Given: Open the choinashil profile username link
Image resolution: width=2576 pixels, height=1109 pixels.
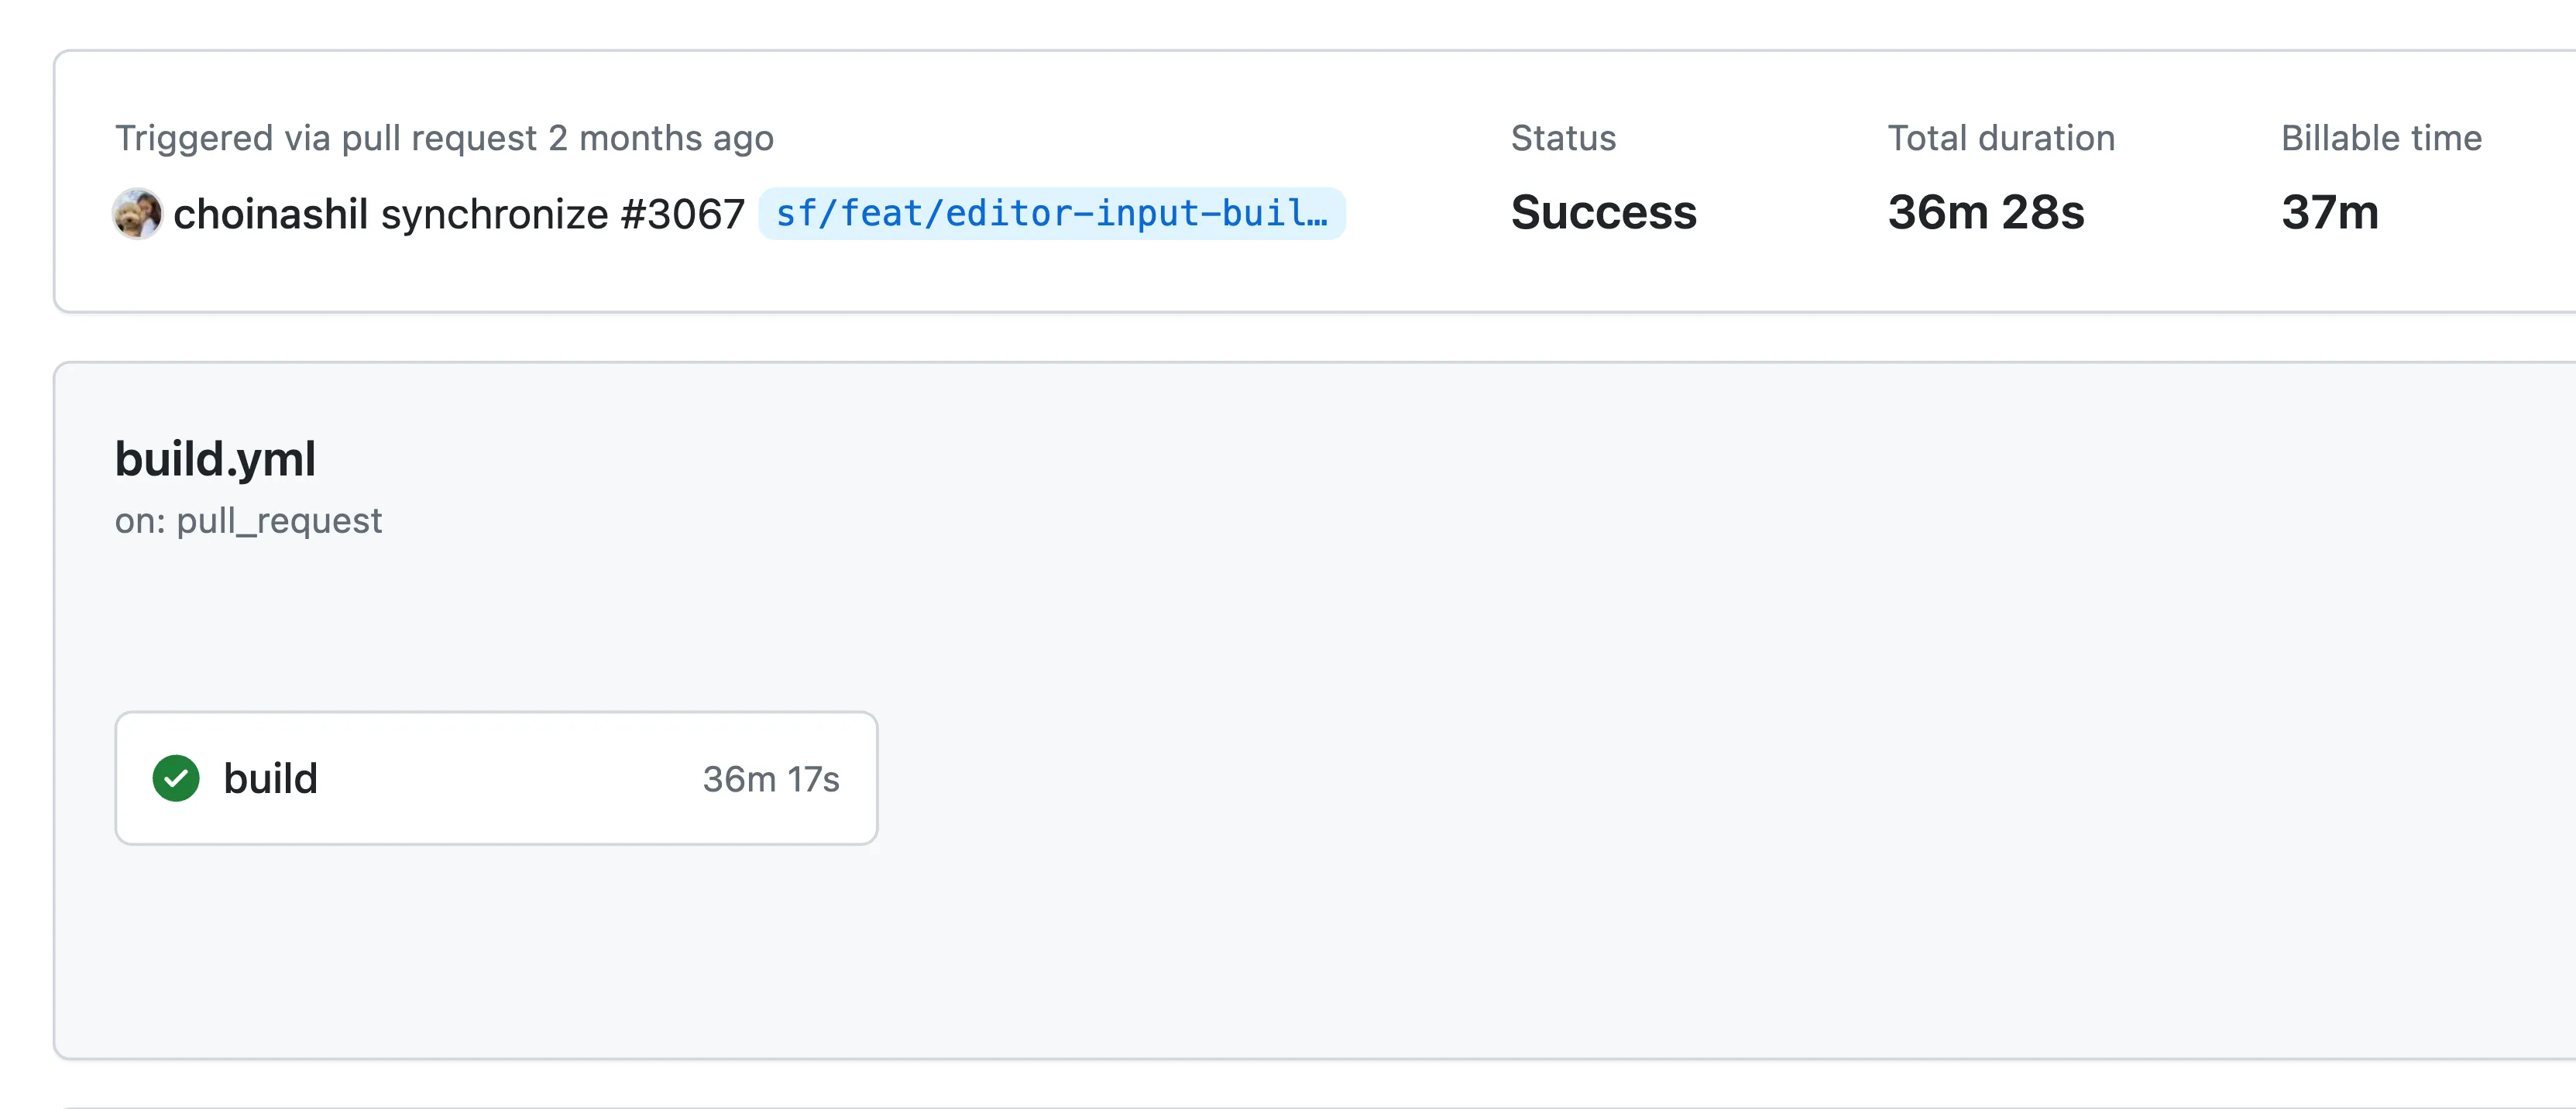Looking at the screenshot, I should [271, 214].
